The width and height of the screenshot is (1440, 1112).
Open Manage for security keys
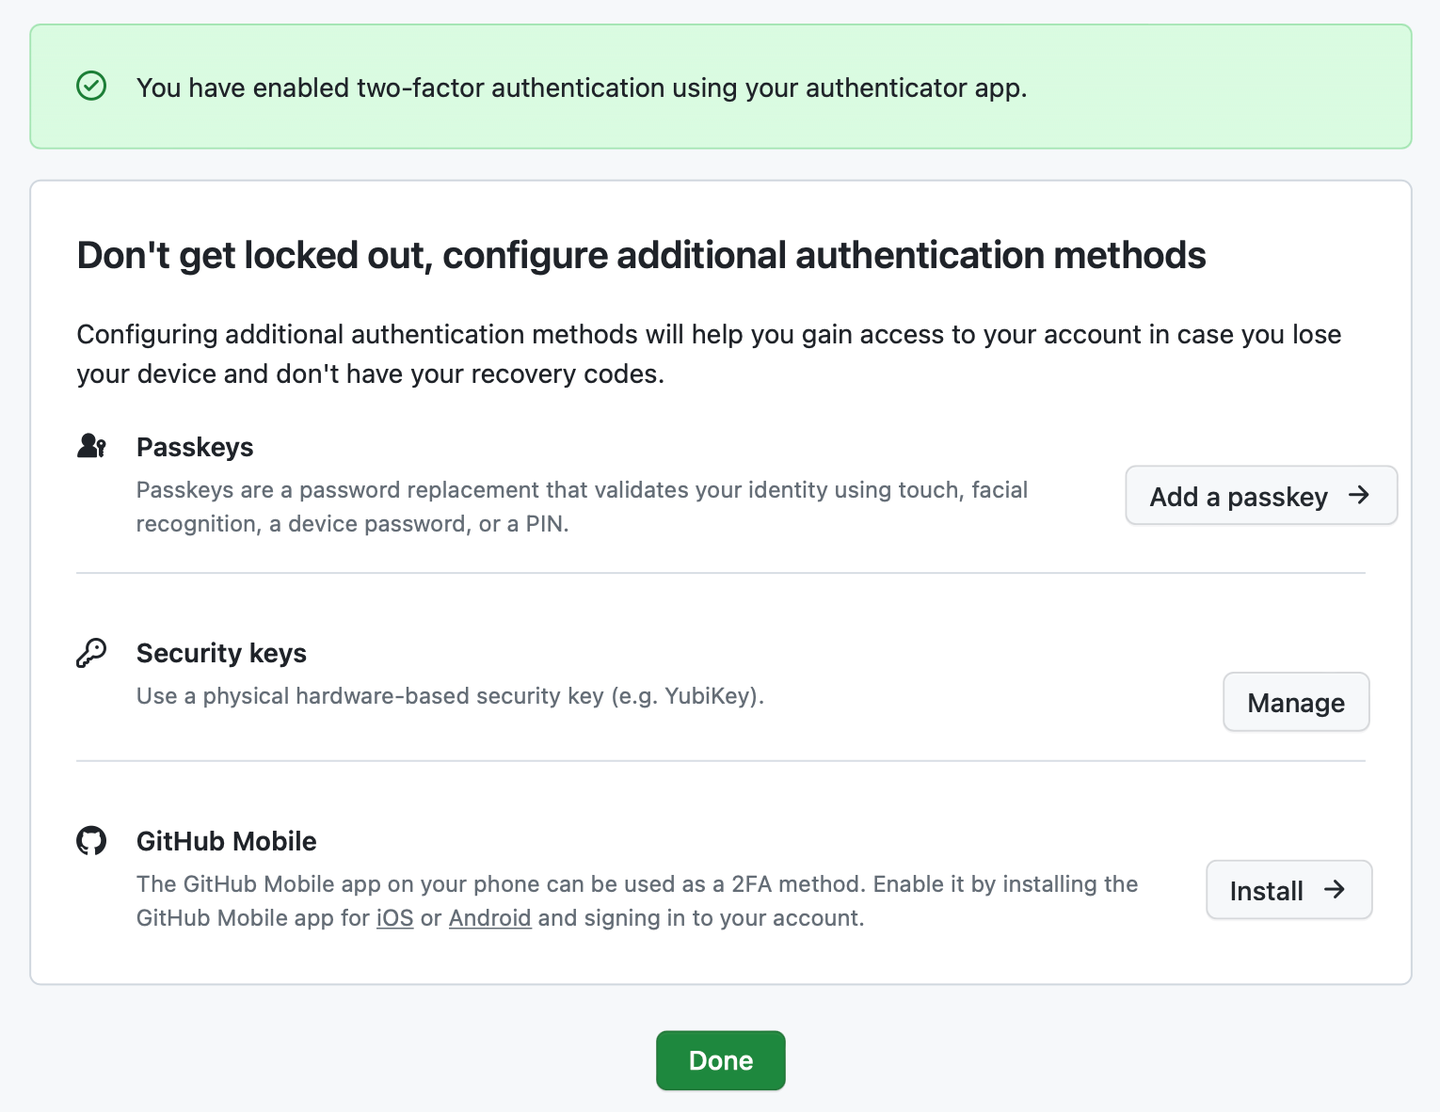pos(1295,702)
